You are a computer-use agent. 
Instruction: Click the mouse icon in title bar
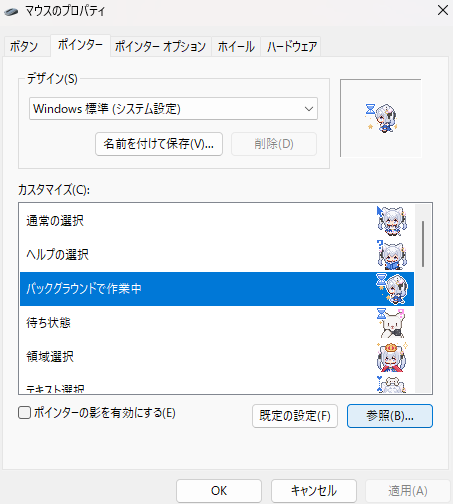click(11, 12)
